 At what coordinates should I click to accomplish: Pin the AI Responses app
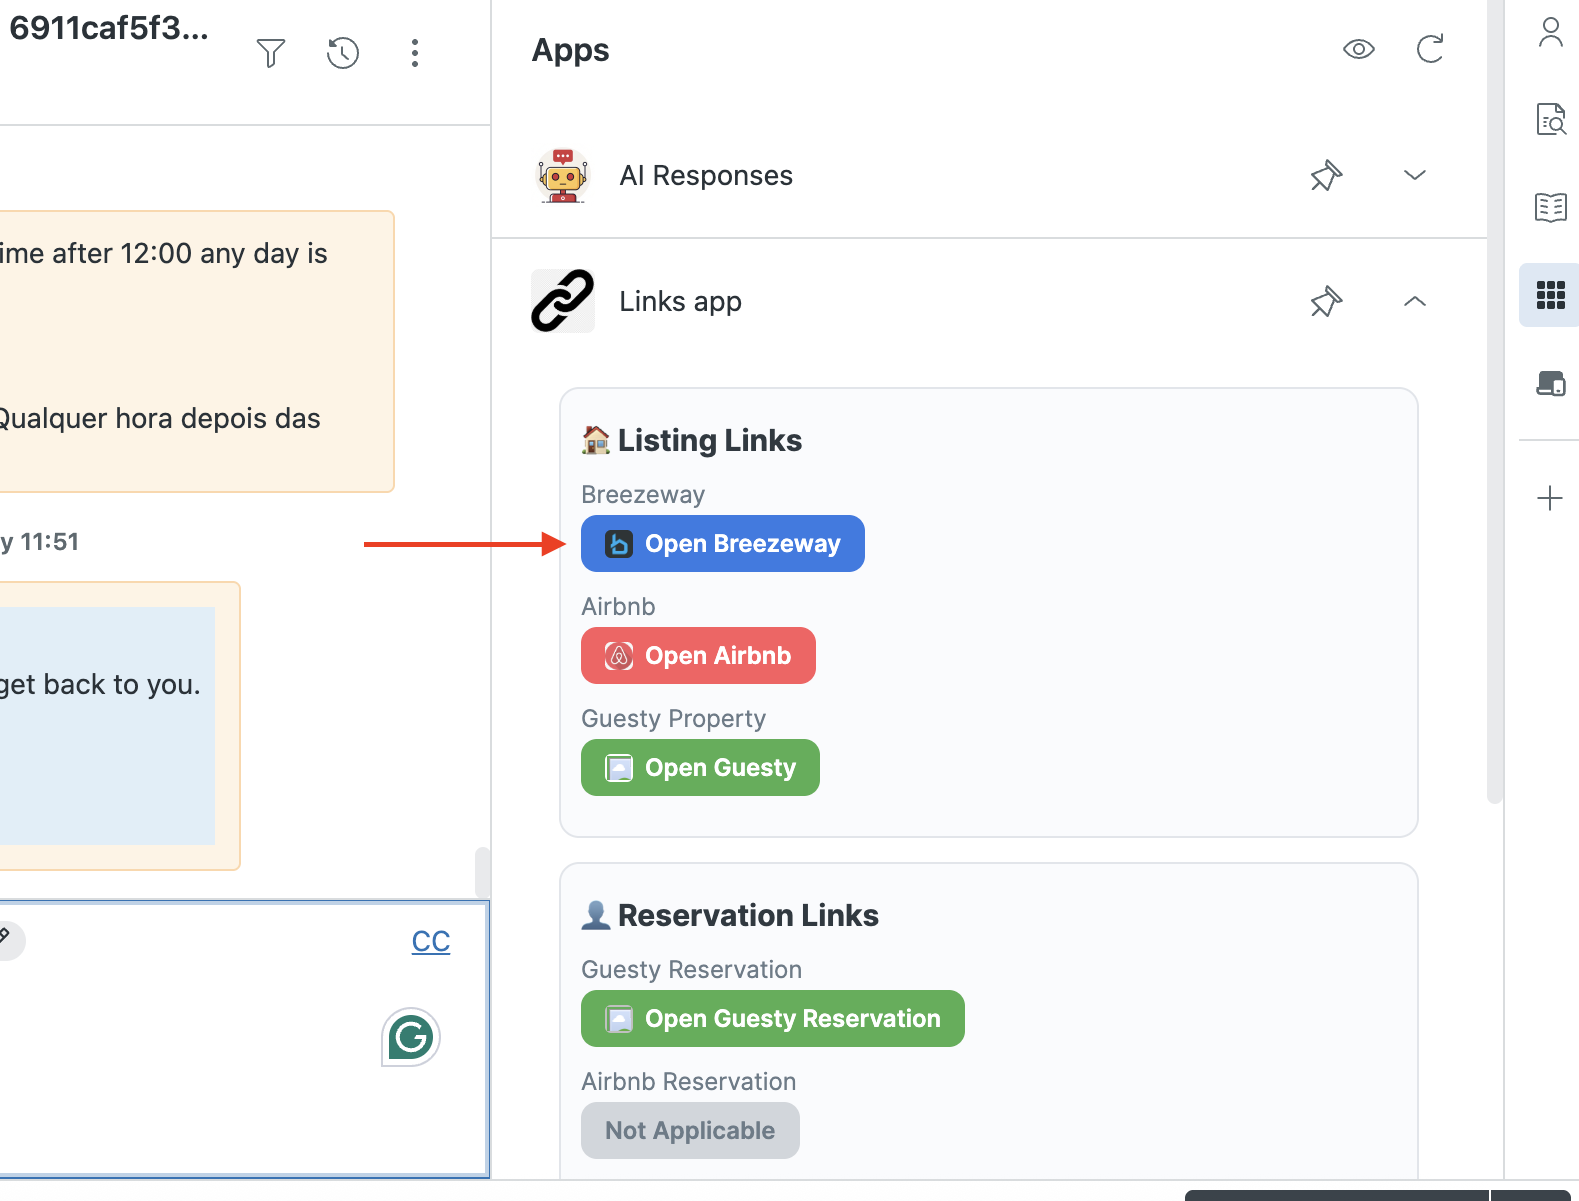click(1326, 176)
